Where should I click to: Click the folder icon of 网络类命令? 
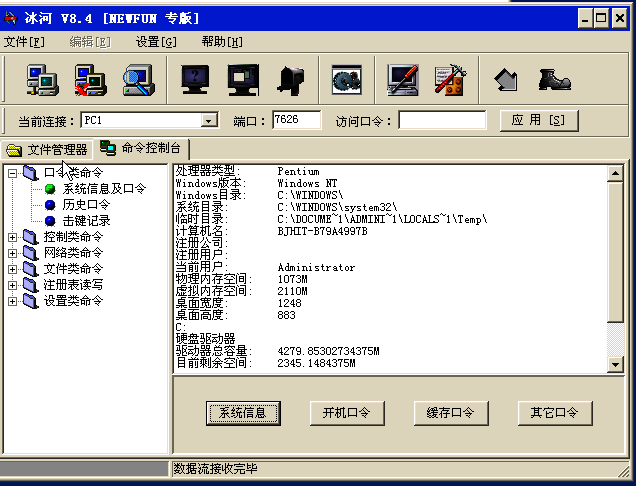(30, 253)
